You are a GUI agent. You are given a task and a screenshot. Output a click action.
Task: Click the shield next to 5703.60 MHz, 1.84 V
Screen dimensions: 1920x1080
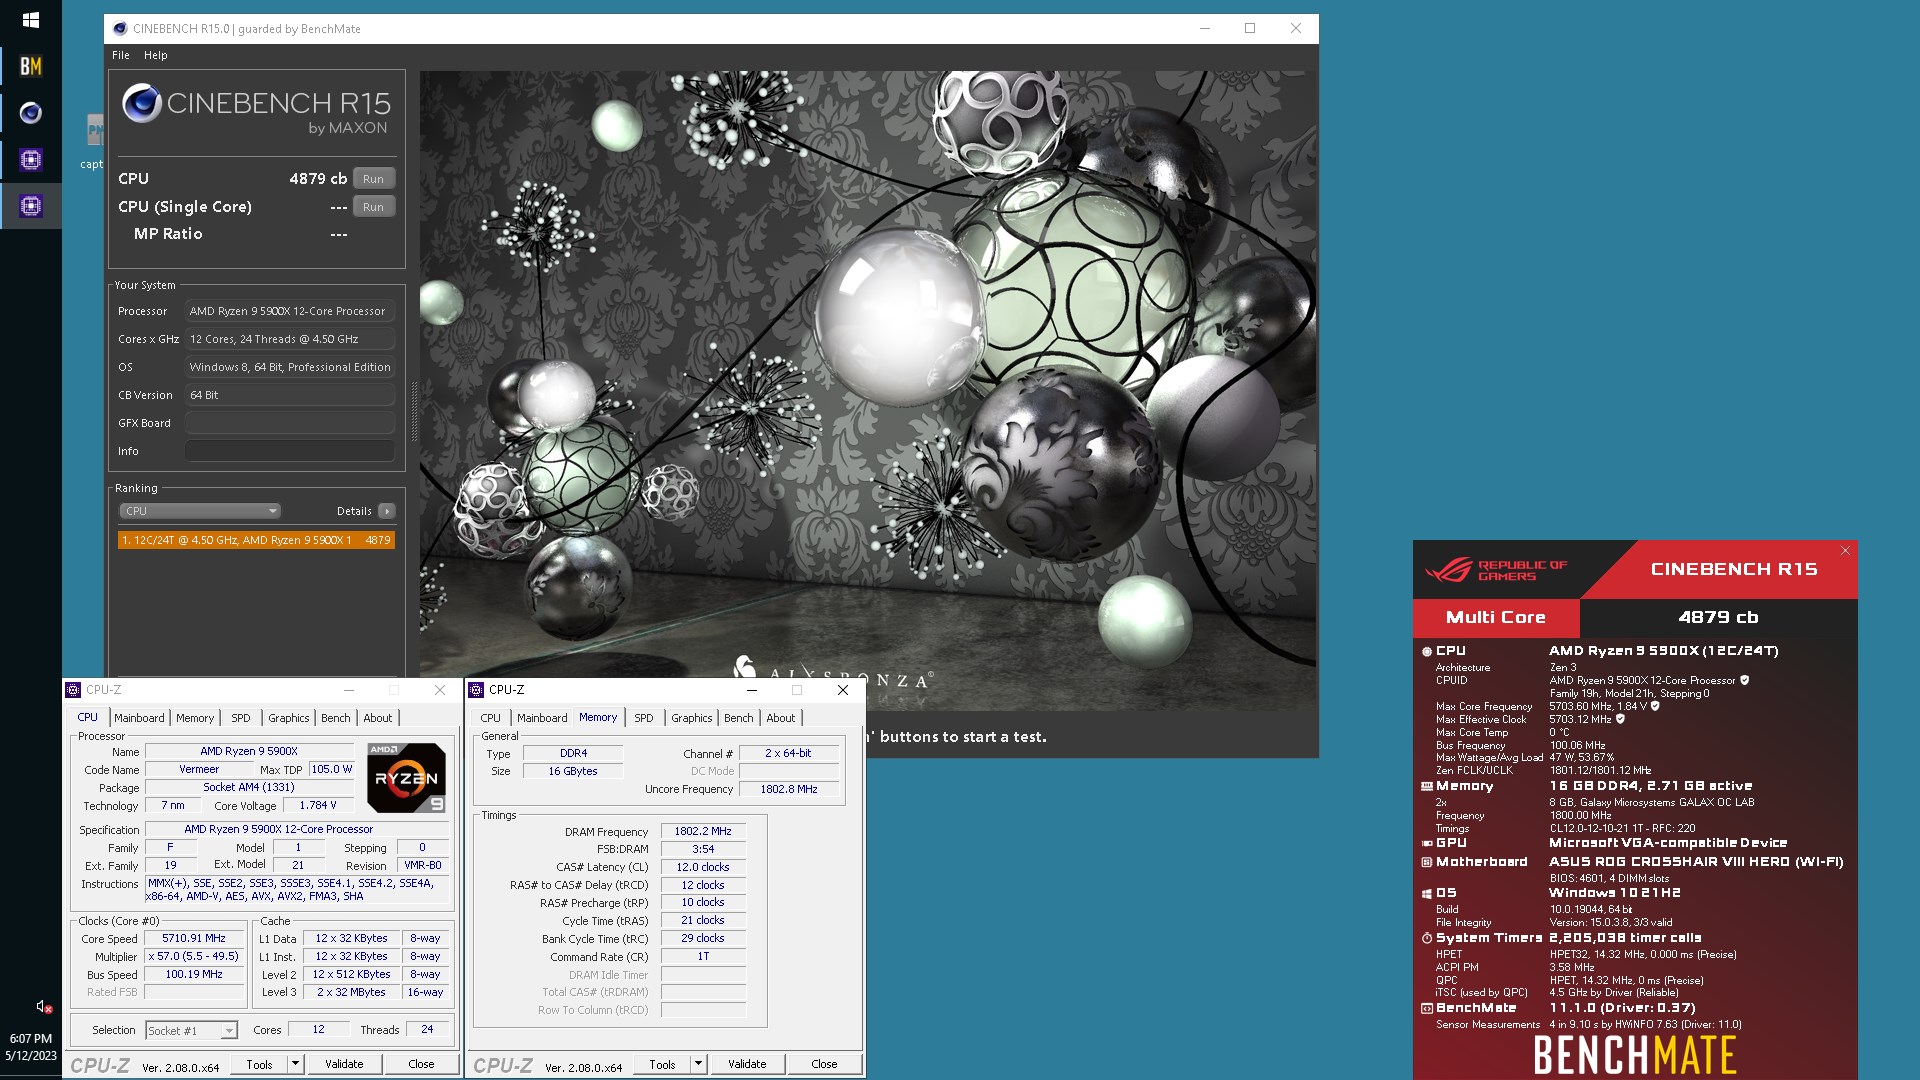click(1655, 706)
